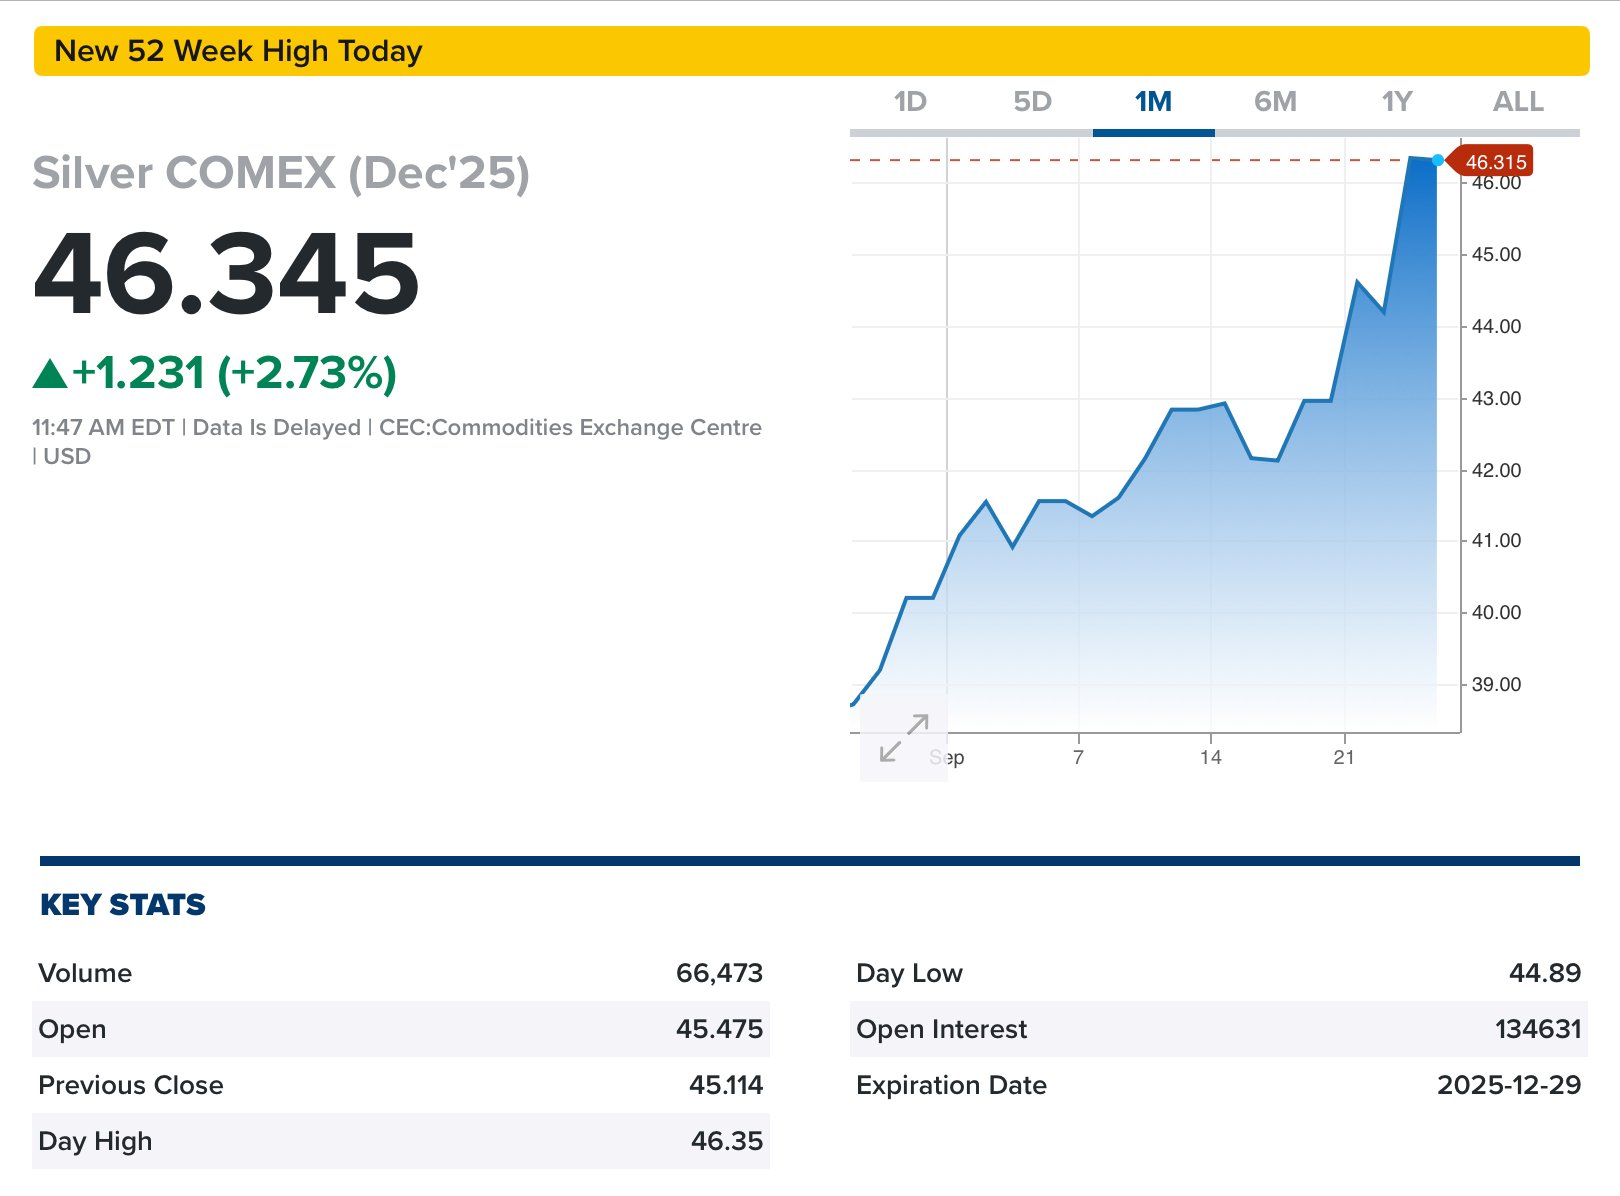Viewport: 1620px width, 1196px height.
Task: Click the 41.00 y-axis label
Action: 1496,541
